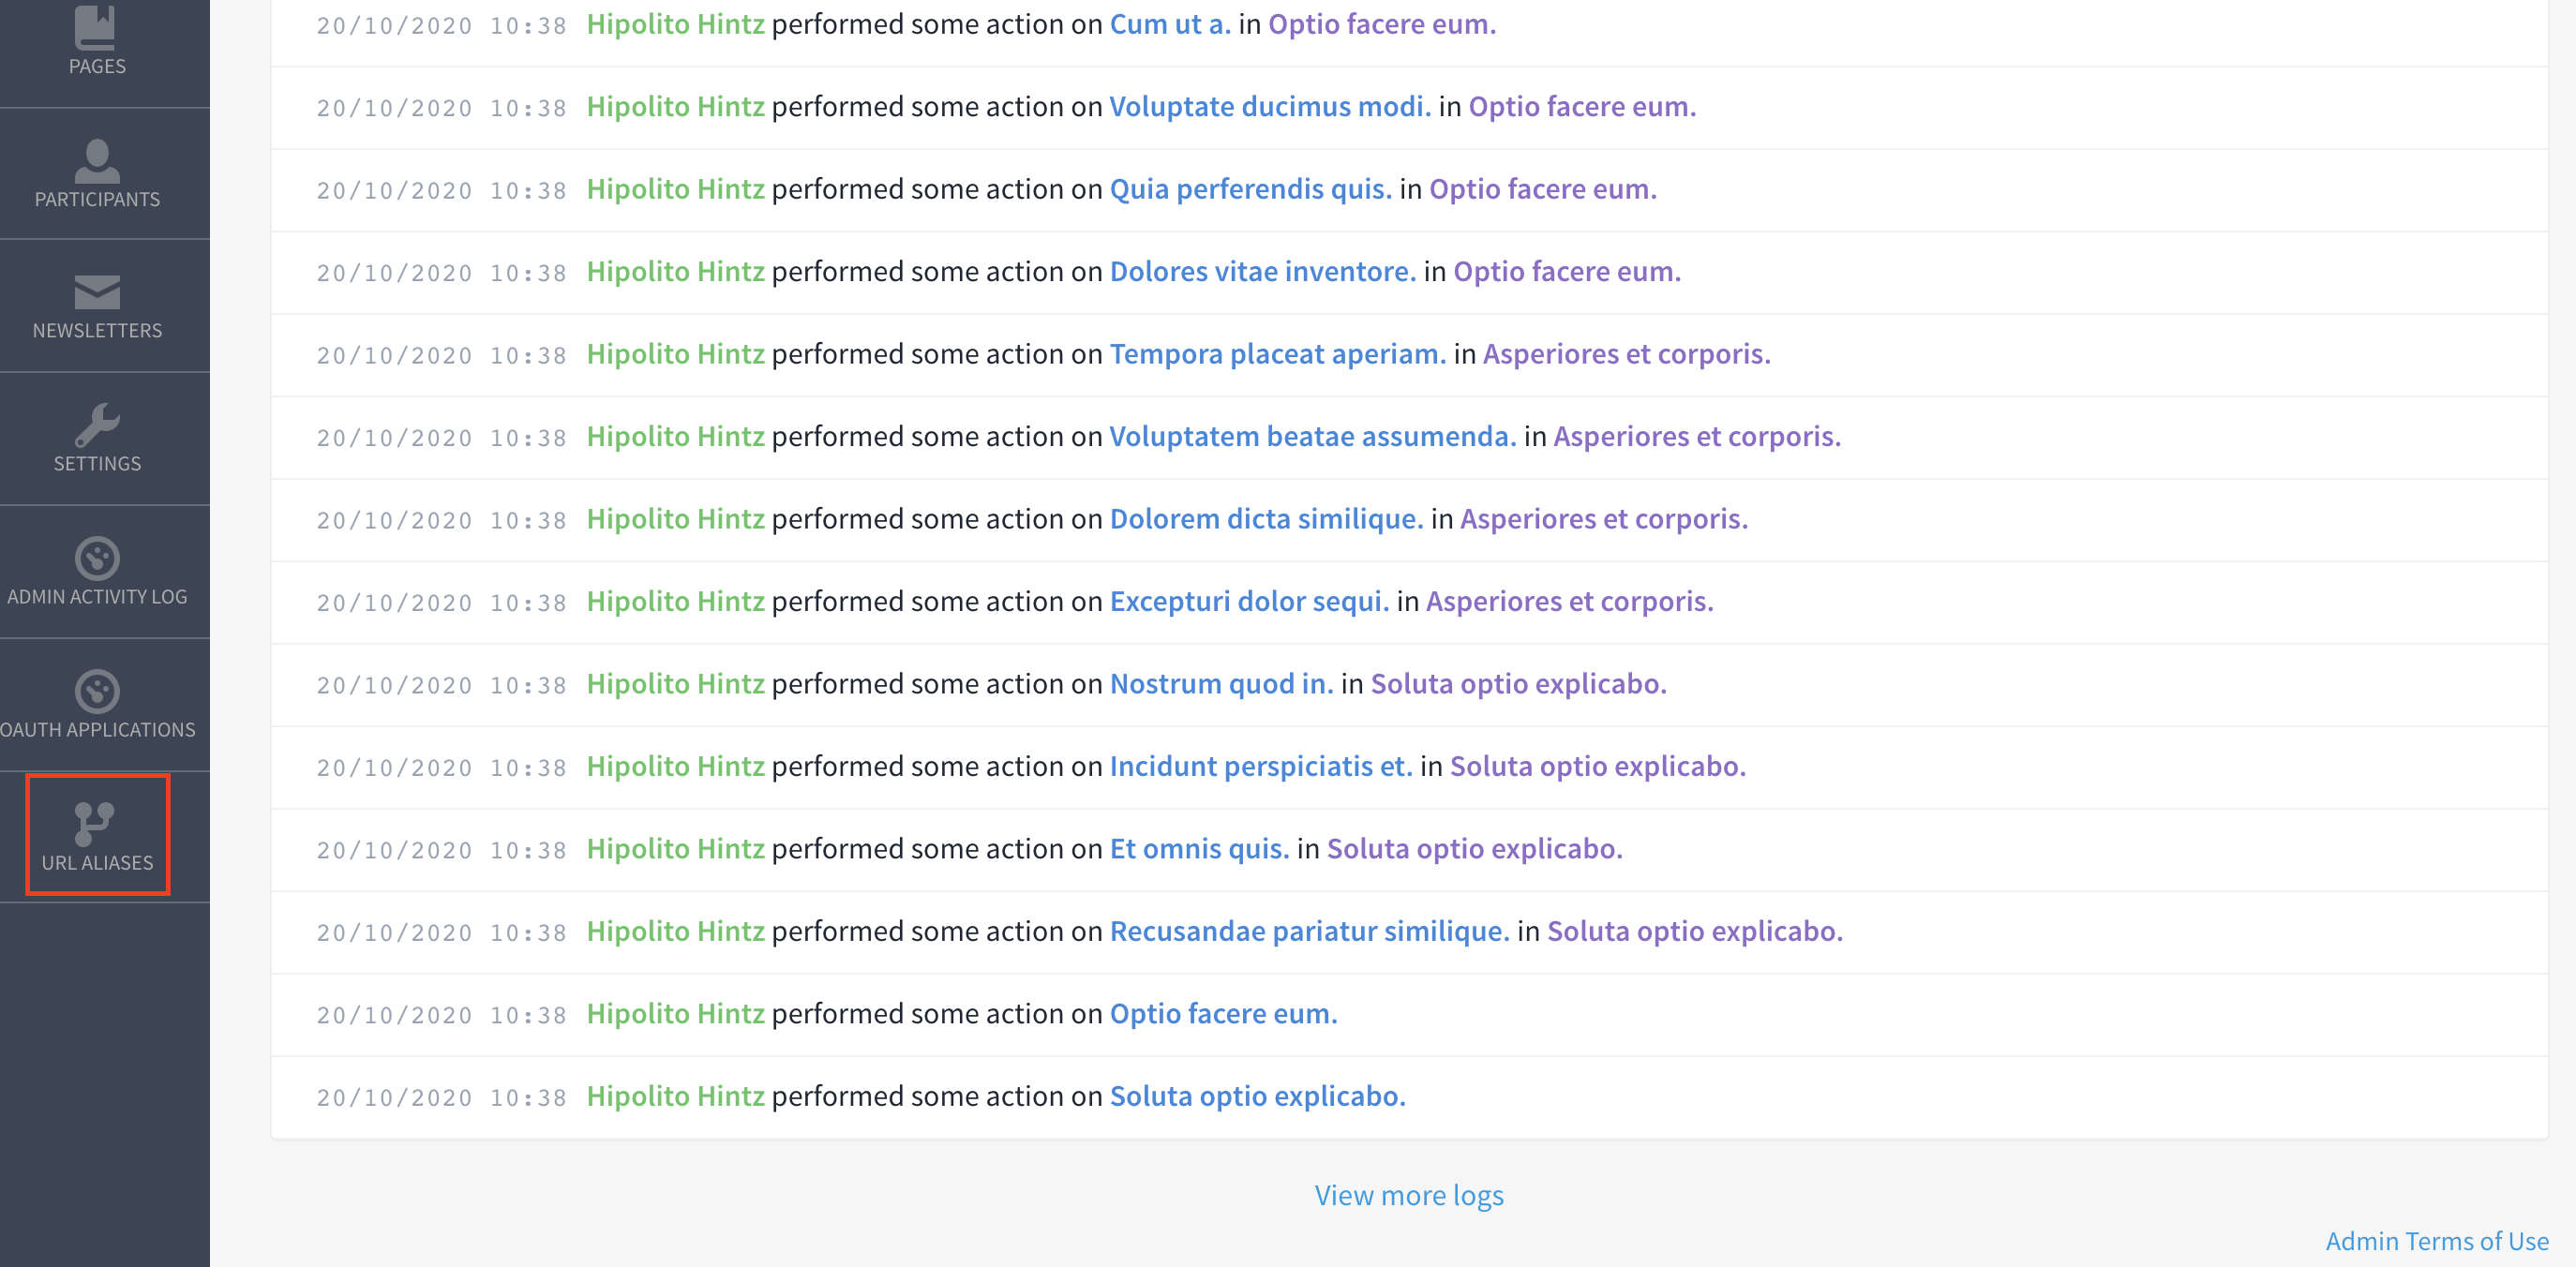Open Dolores vitae inventore. link
The height and width of the screenshot is (1267, 2576).
pyautogui.click(x=1263, y=271)
